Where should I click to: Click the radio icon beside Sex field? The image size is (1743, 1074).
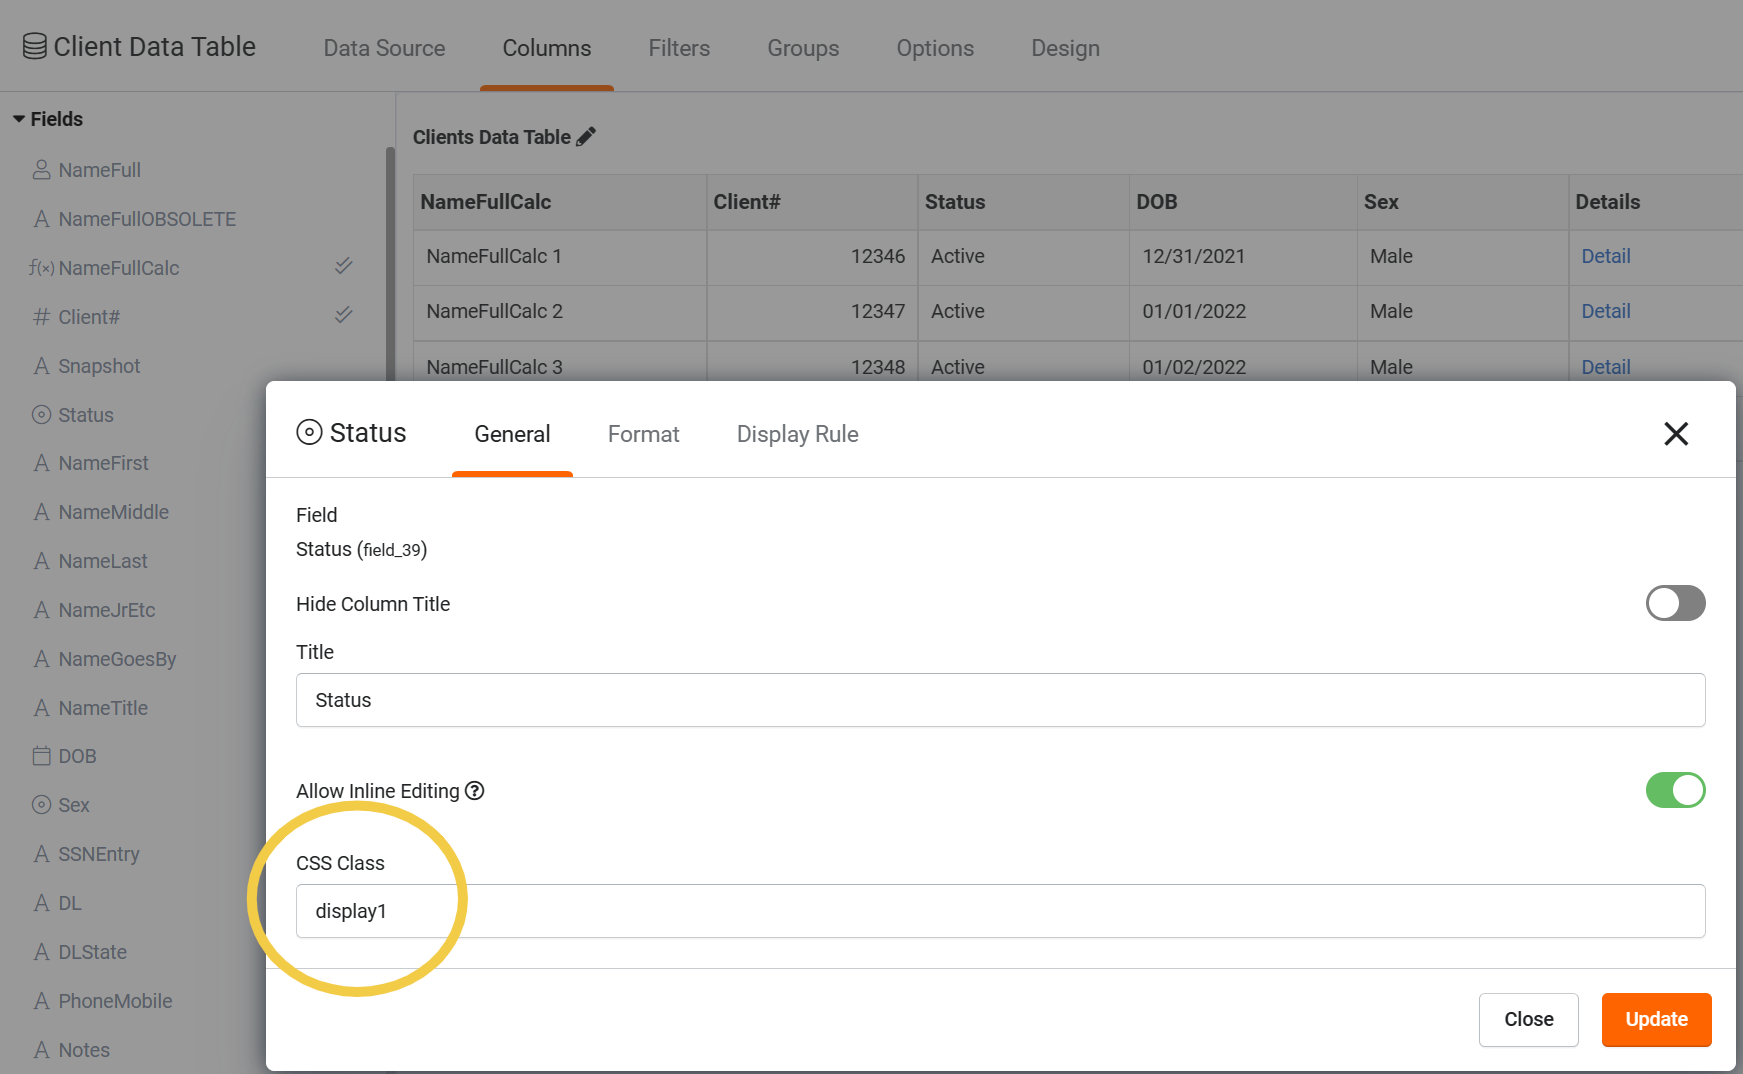(x=41, y=805)
